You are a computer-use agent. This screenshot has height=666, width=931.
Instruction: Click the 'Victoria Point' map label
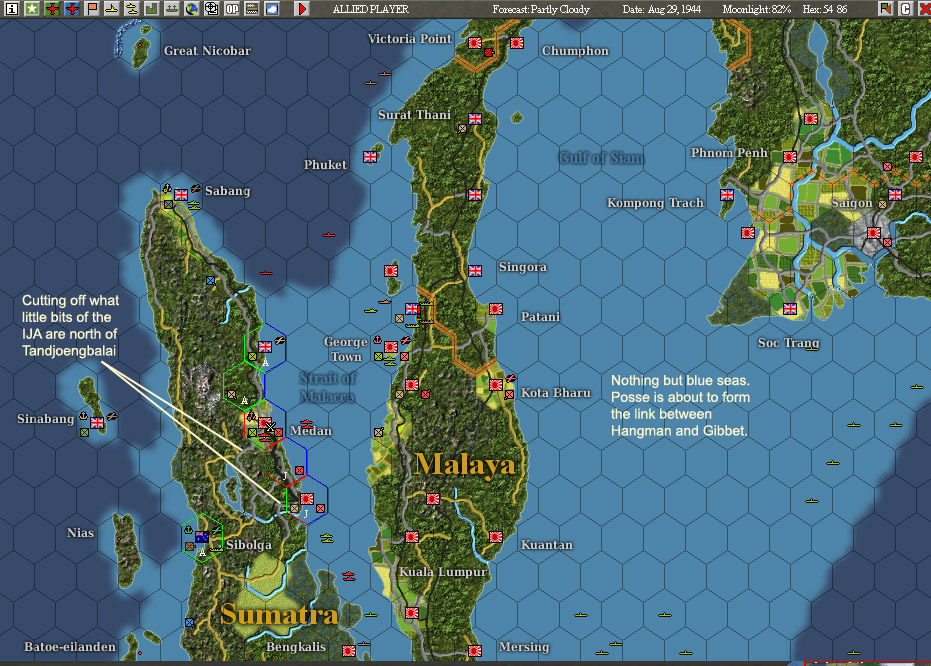(410, 39)
